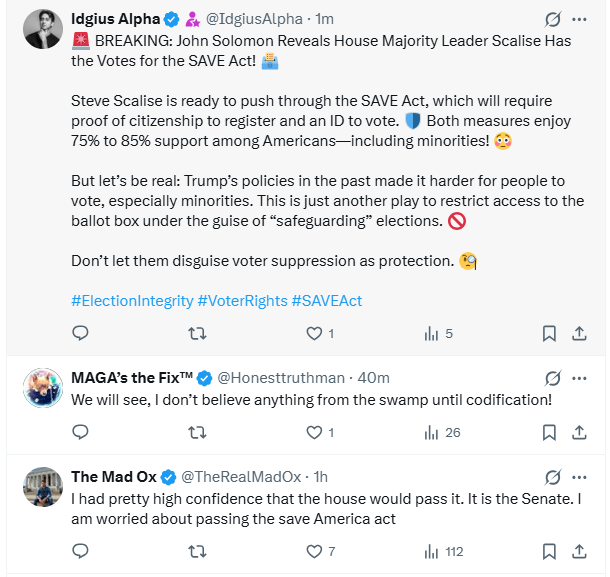
Task: View analytics on Idgius Alpha's post
Action: tap(432, 333)
